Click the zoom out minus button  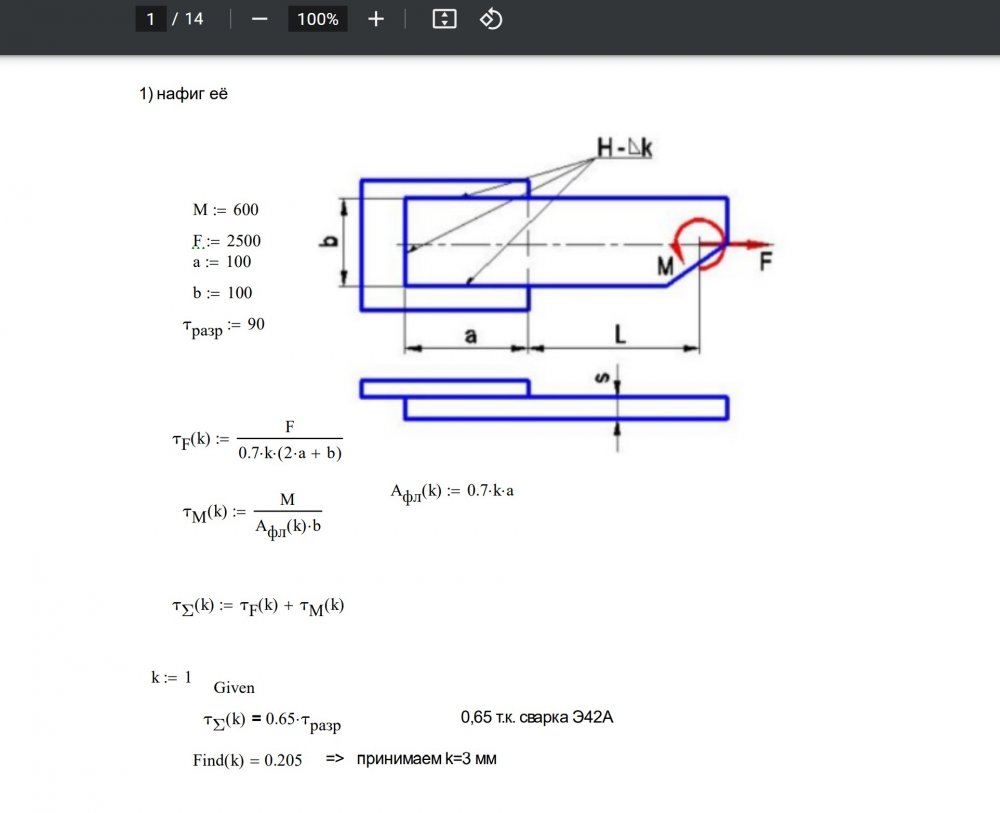(x=260, y=19)
